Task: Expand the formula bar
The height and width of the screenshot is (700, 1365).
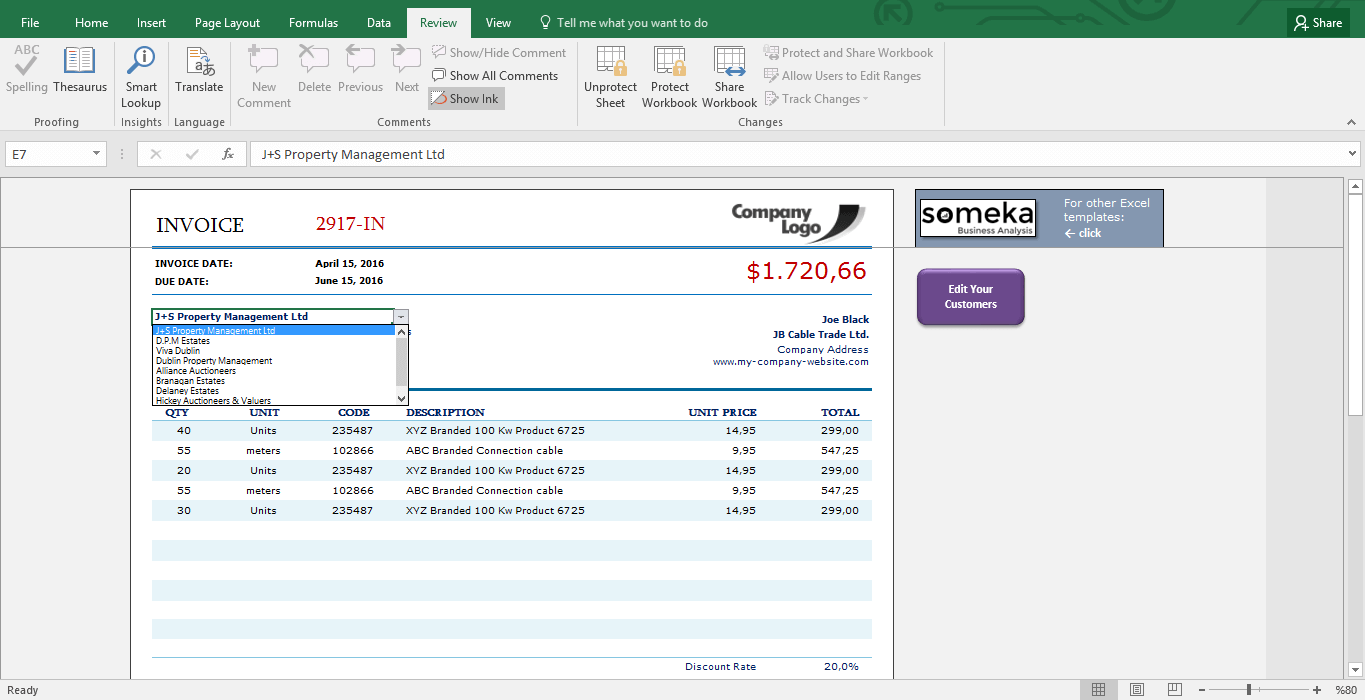Action: pos(1353,154)
